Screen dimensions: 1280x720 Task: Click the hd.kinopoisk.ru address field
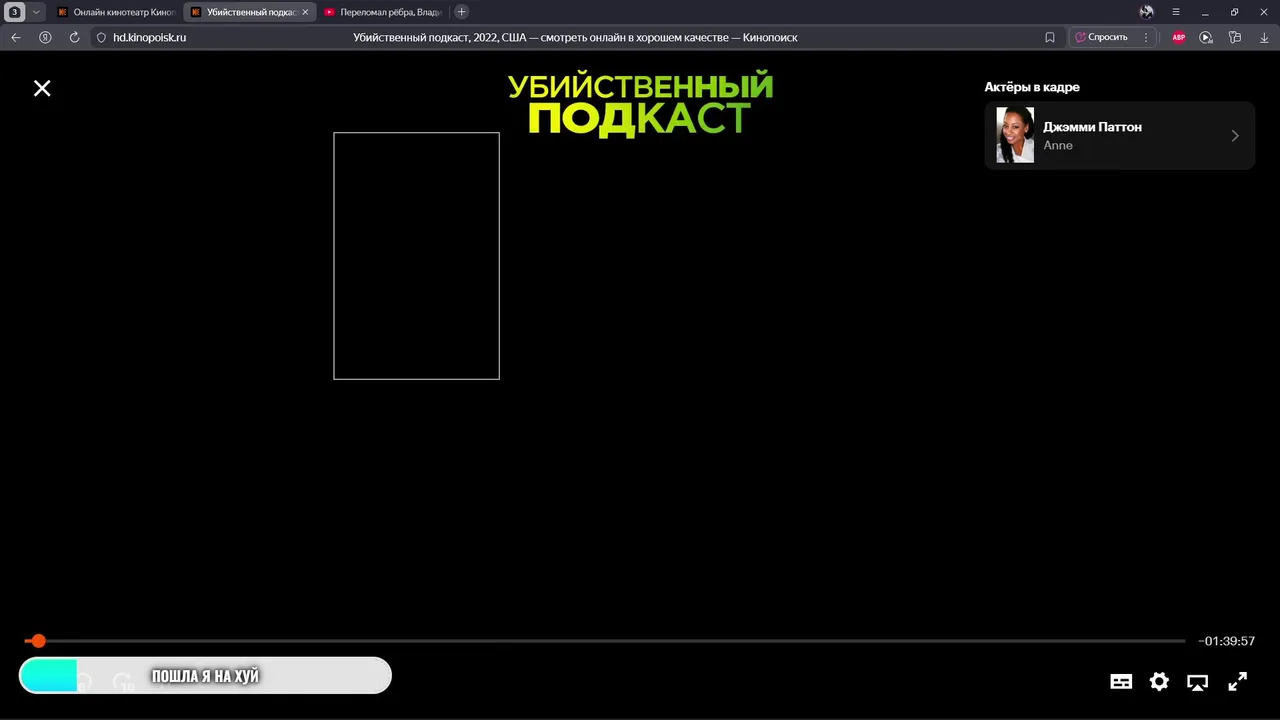click(149, 37)
